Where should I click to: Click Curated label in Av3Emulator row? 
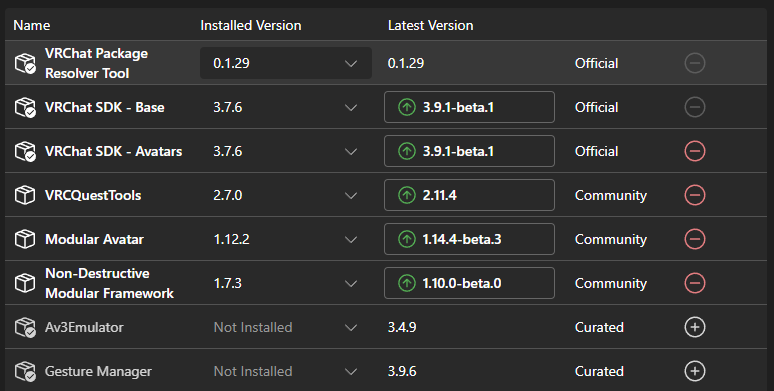coord(599,327)
